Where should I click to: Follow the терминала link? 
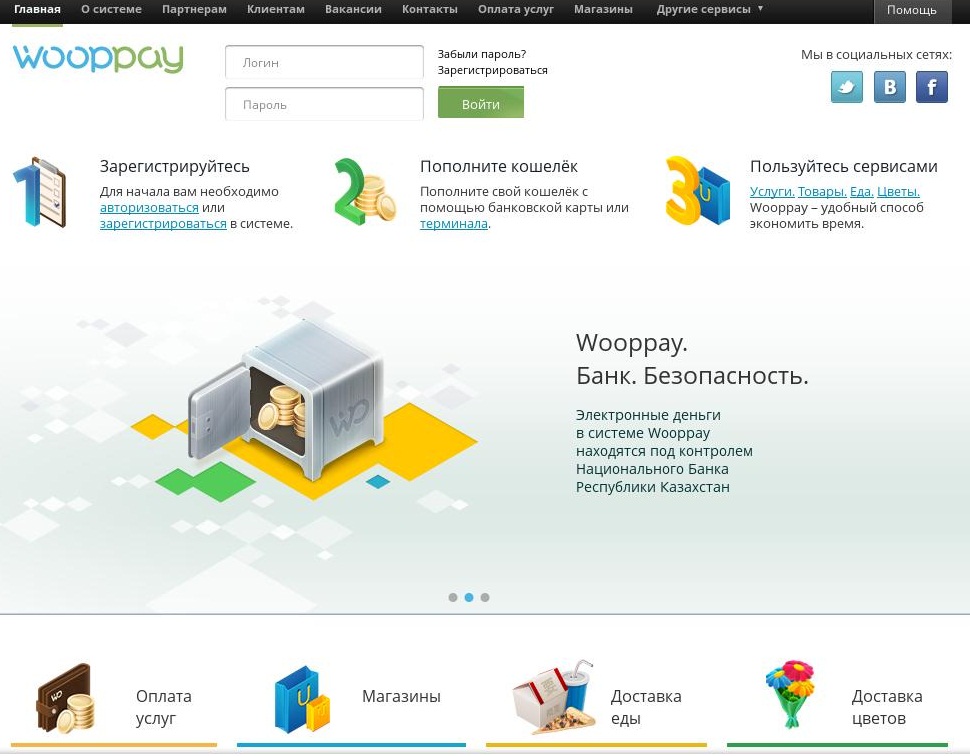pyautogui.click(x=453, y=224)
